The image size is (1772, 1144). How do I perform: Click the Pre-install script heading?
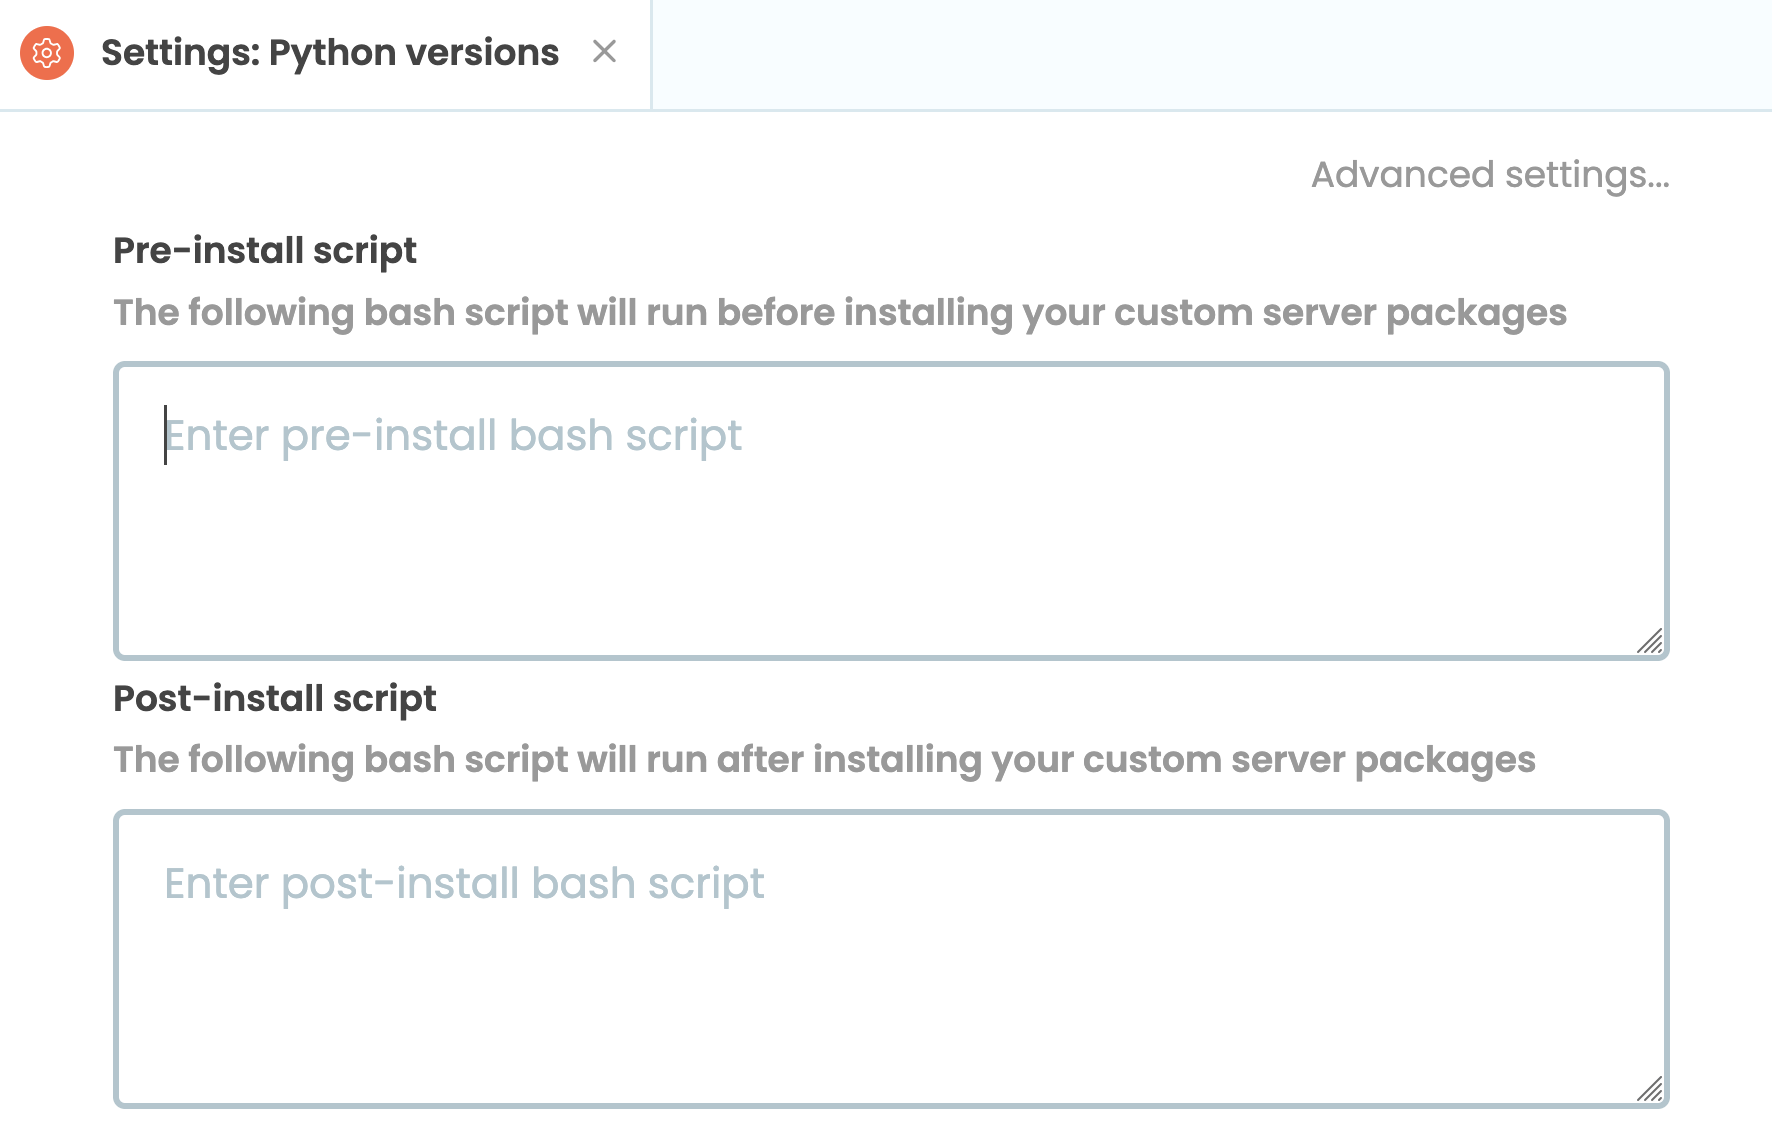(x=264, y=251)
